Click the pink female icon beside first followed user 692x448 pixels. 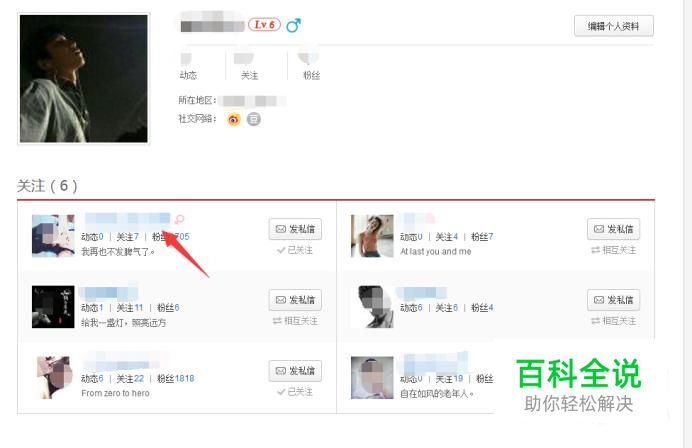[x=179, y=219]
